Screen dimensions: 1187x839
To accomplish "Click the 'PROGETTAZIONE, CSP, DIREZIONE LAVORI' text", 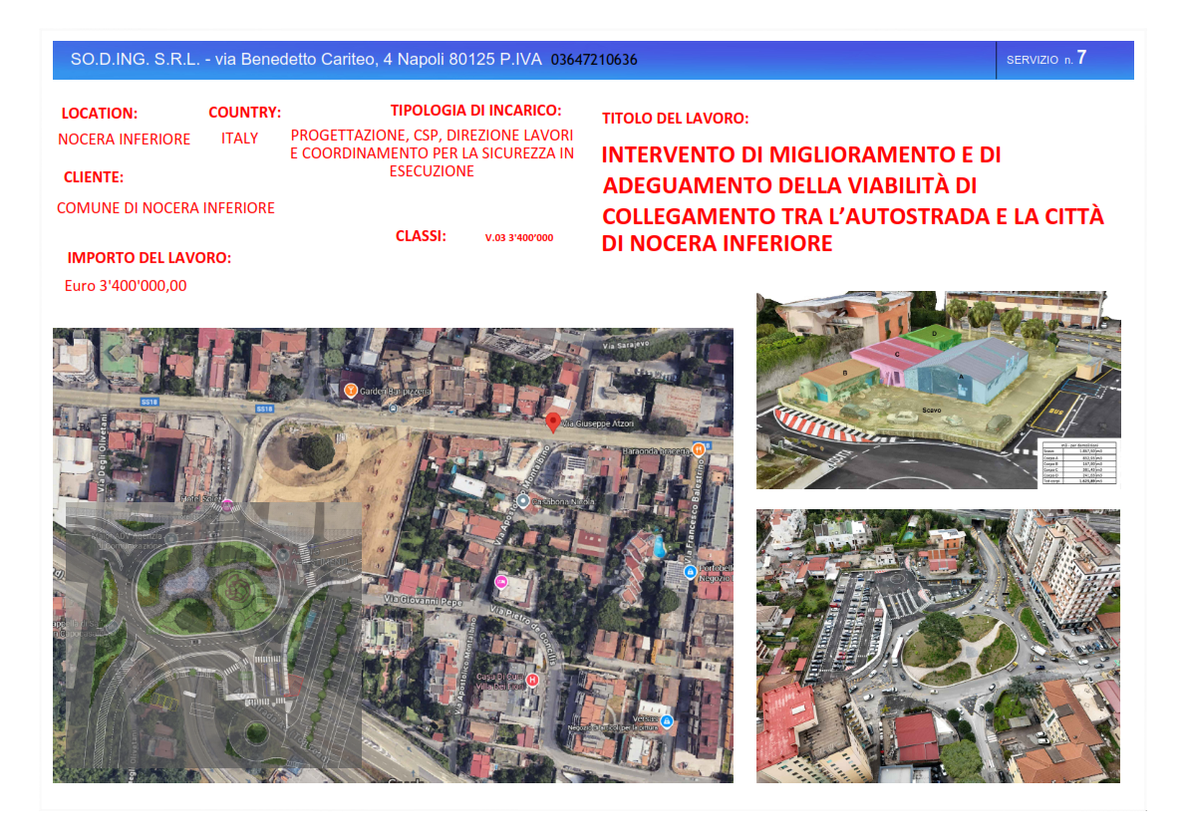I will 431,136.
